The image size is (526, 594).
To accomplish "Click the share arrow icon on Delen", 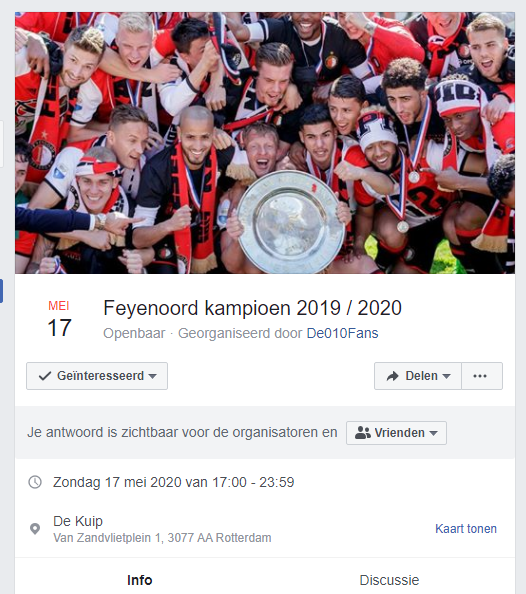I will (x=393, y=376).
